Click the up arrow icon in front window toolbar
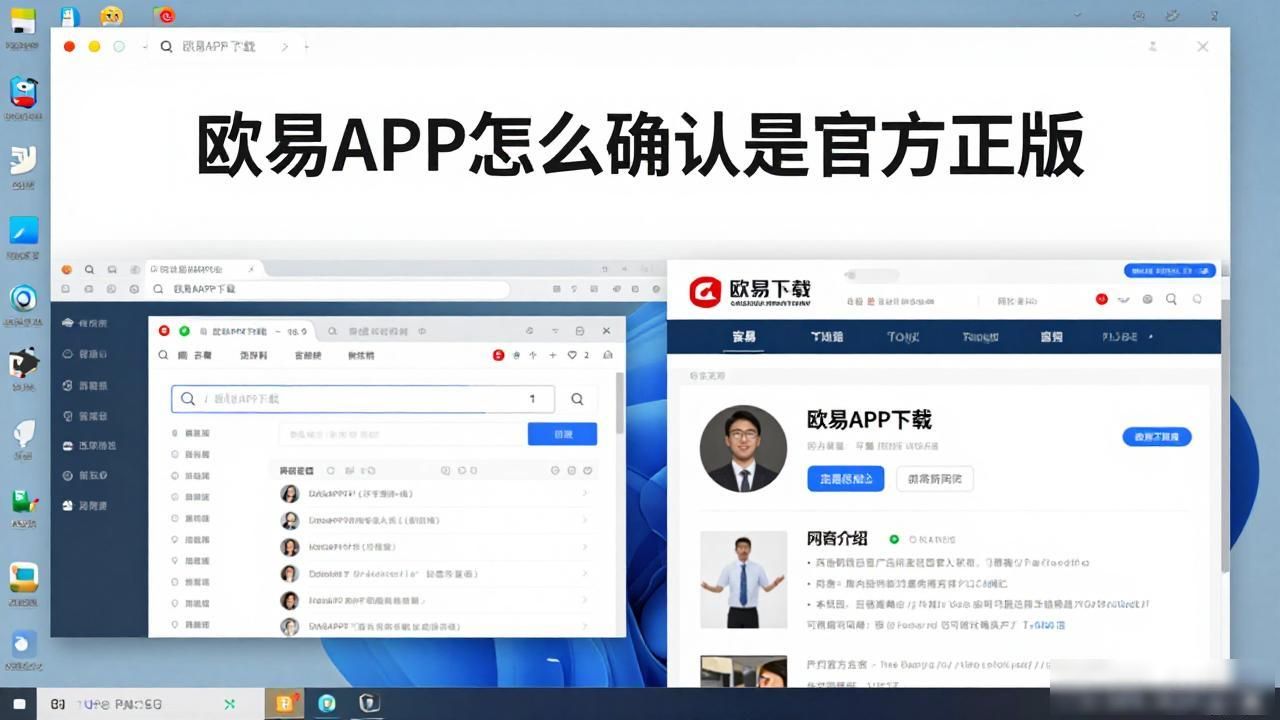 533,355
